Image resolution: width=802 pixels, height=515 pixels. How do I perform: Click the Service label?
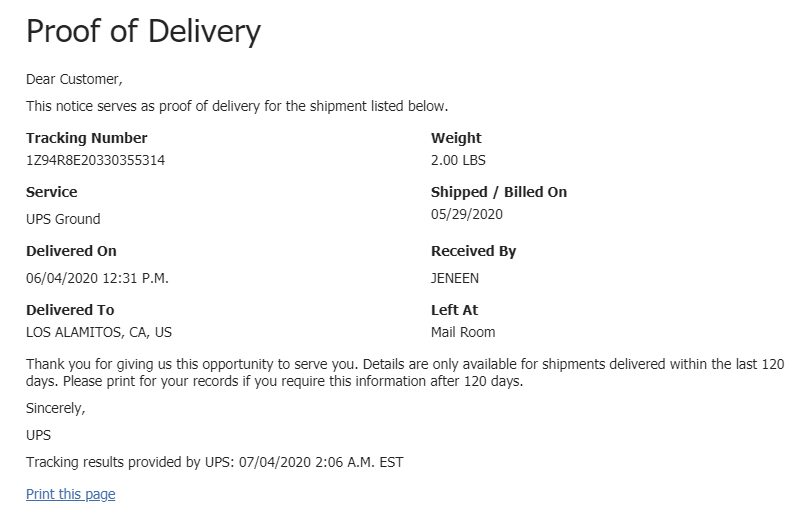coord(51,192)
